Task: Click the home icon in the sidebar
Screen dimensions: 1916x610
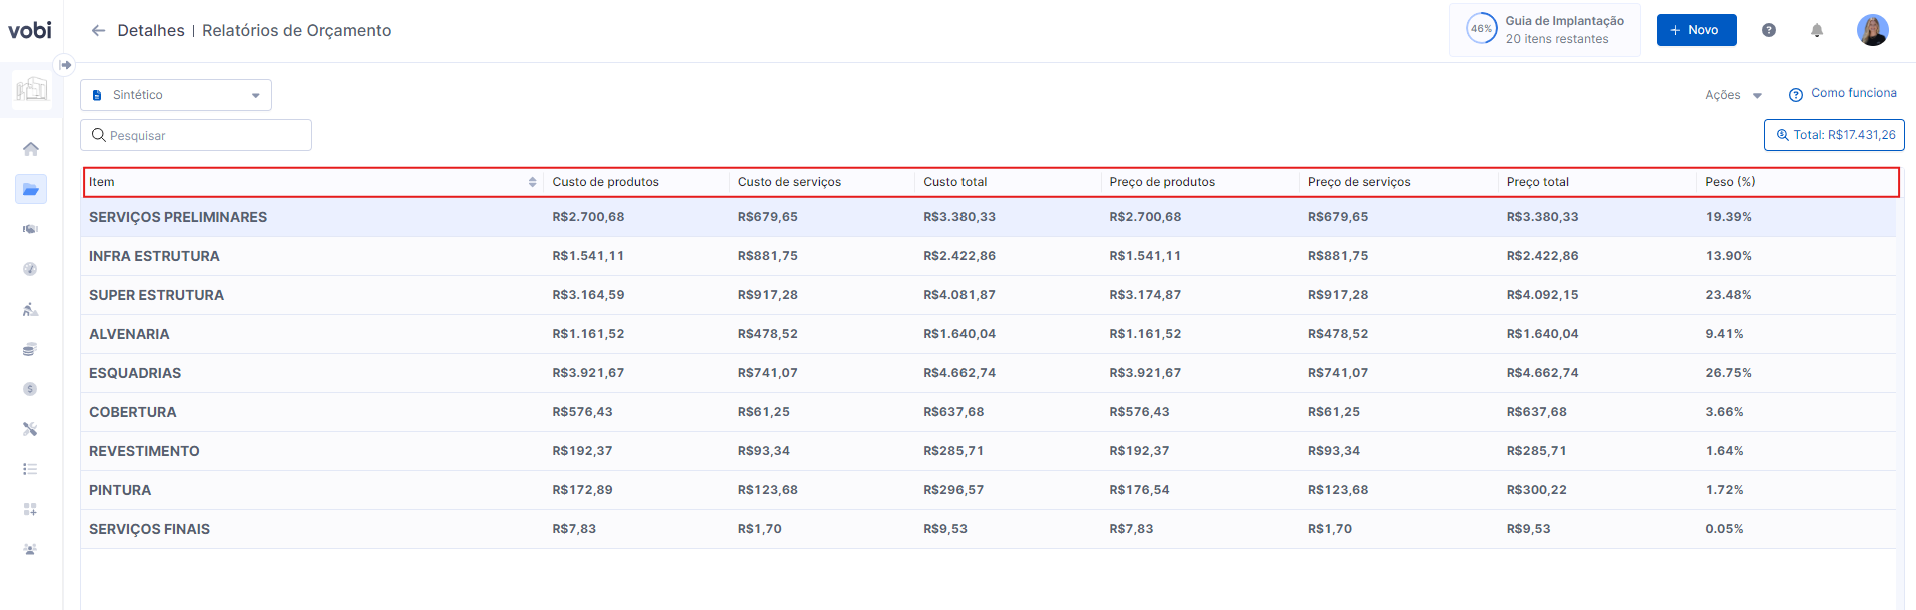Action: pos(31,149)
